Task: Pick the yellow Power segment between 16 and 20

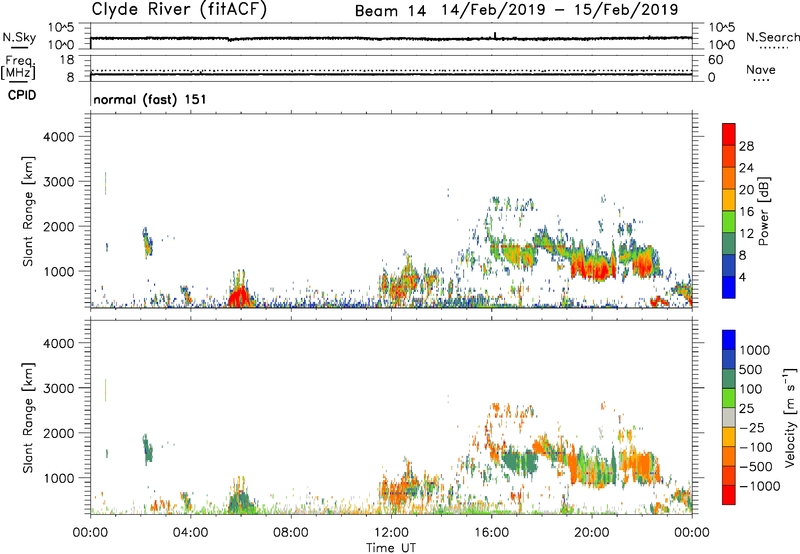Action: tap(729, 200)
